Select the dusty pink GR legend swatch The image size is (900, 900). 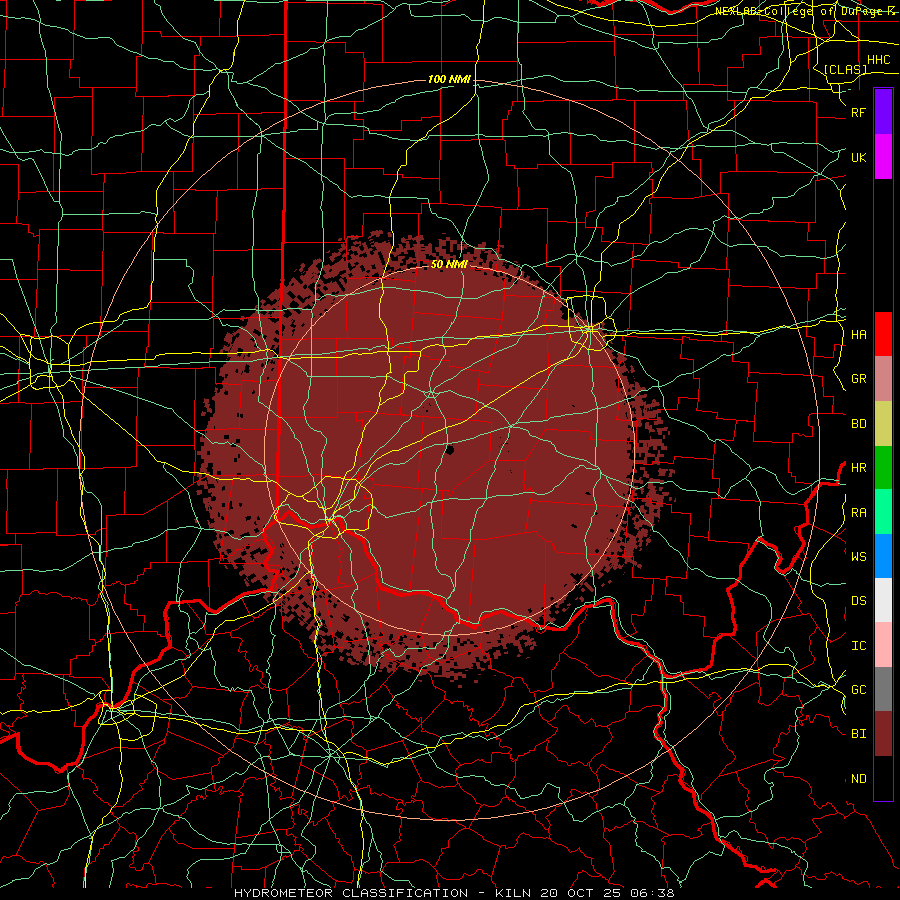[x=883, y=379]
